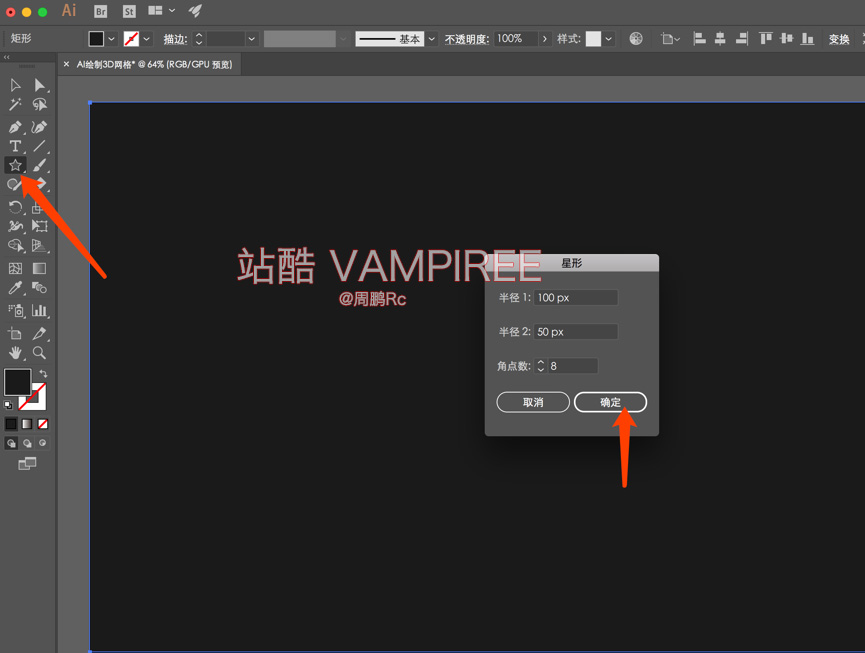The height and width of the screenshot is (653, 865).
Task: Choose the Perspective Grid tool
Action: 39,245
